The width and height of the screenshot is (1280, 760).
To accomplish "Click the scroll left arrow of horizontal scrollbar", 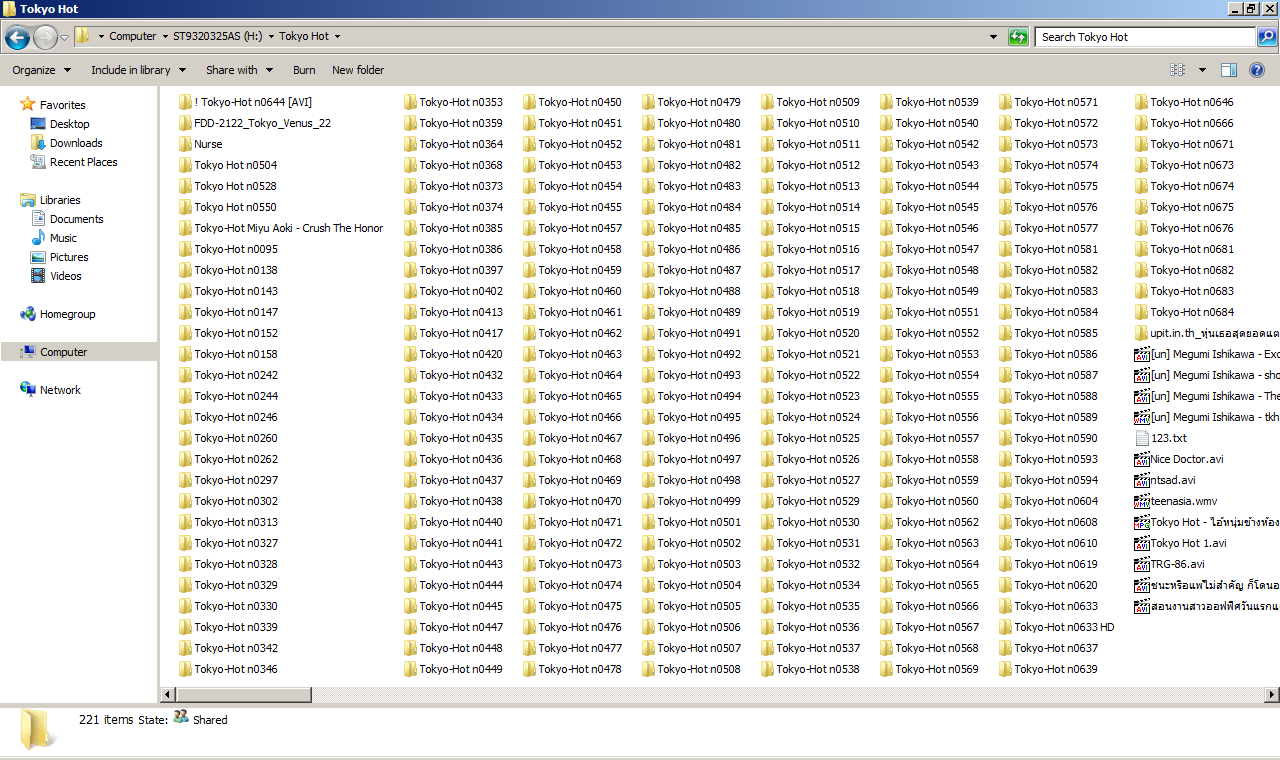I will [167, 694].
